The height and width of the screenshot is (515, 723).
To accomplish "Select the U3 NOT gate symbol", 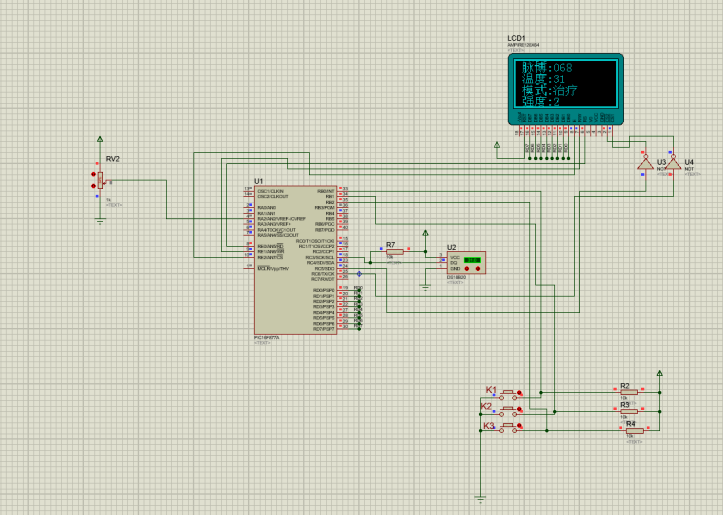I will pyautogui.click(x=645, y=163).
